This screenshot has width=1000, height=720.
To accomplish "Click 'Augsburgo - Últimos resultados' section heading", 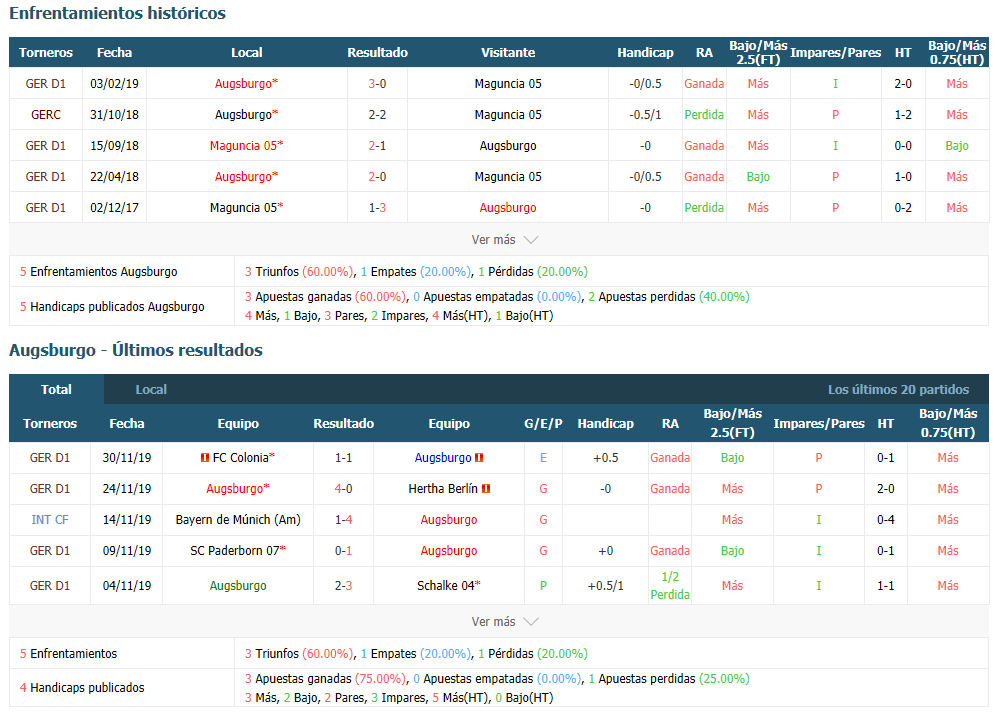I will tap(136, 350).
